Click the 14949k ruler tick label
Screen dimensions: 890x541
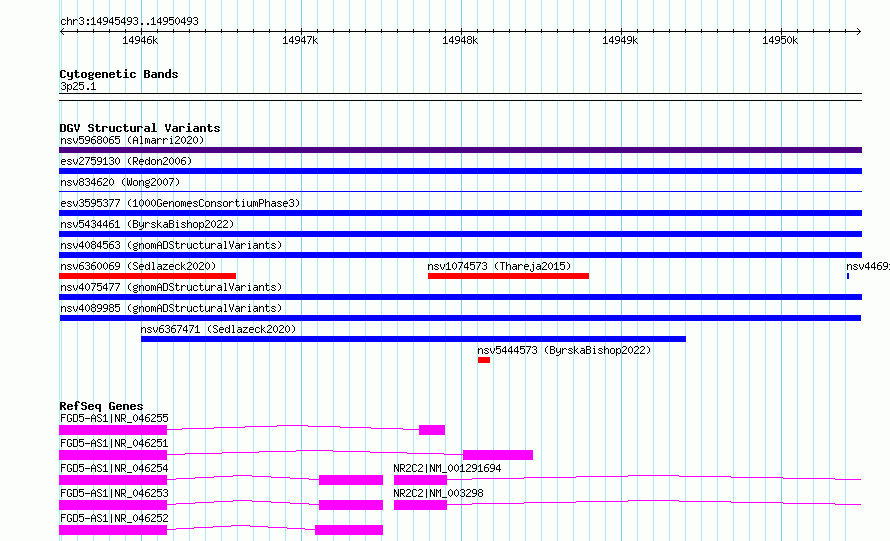(620, 40)
